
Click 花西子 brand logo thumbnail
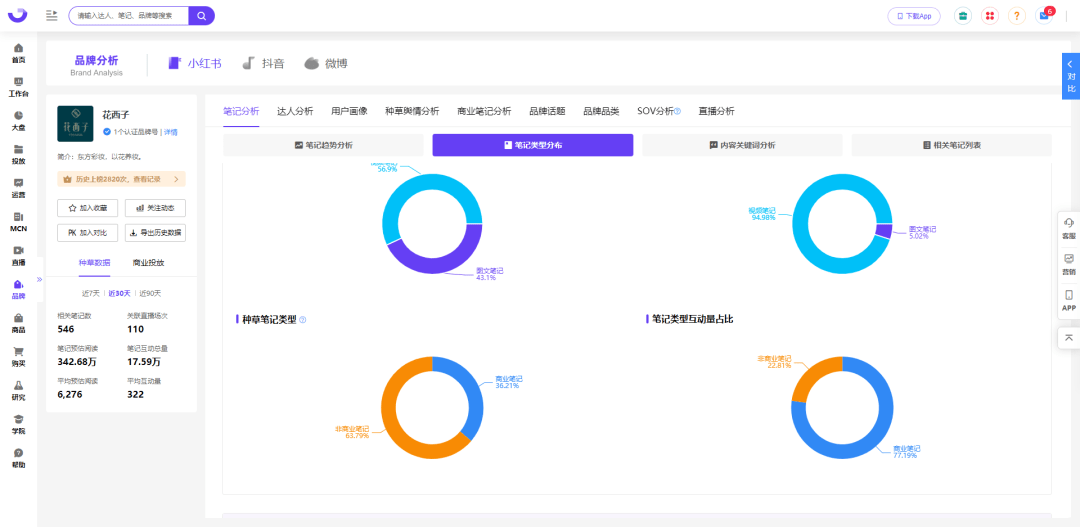click(x=75, y=123)
